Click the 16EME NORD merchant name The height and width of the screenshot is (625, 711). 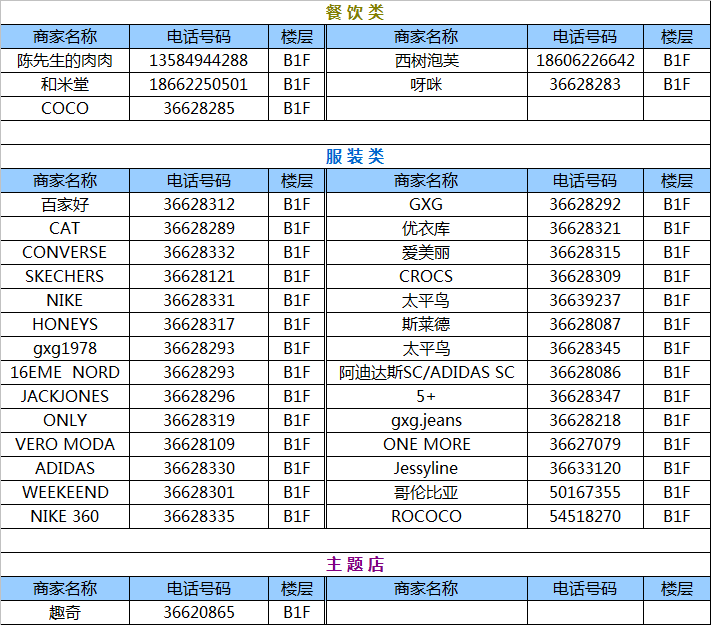tap(65, 372)
